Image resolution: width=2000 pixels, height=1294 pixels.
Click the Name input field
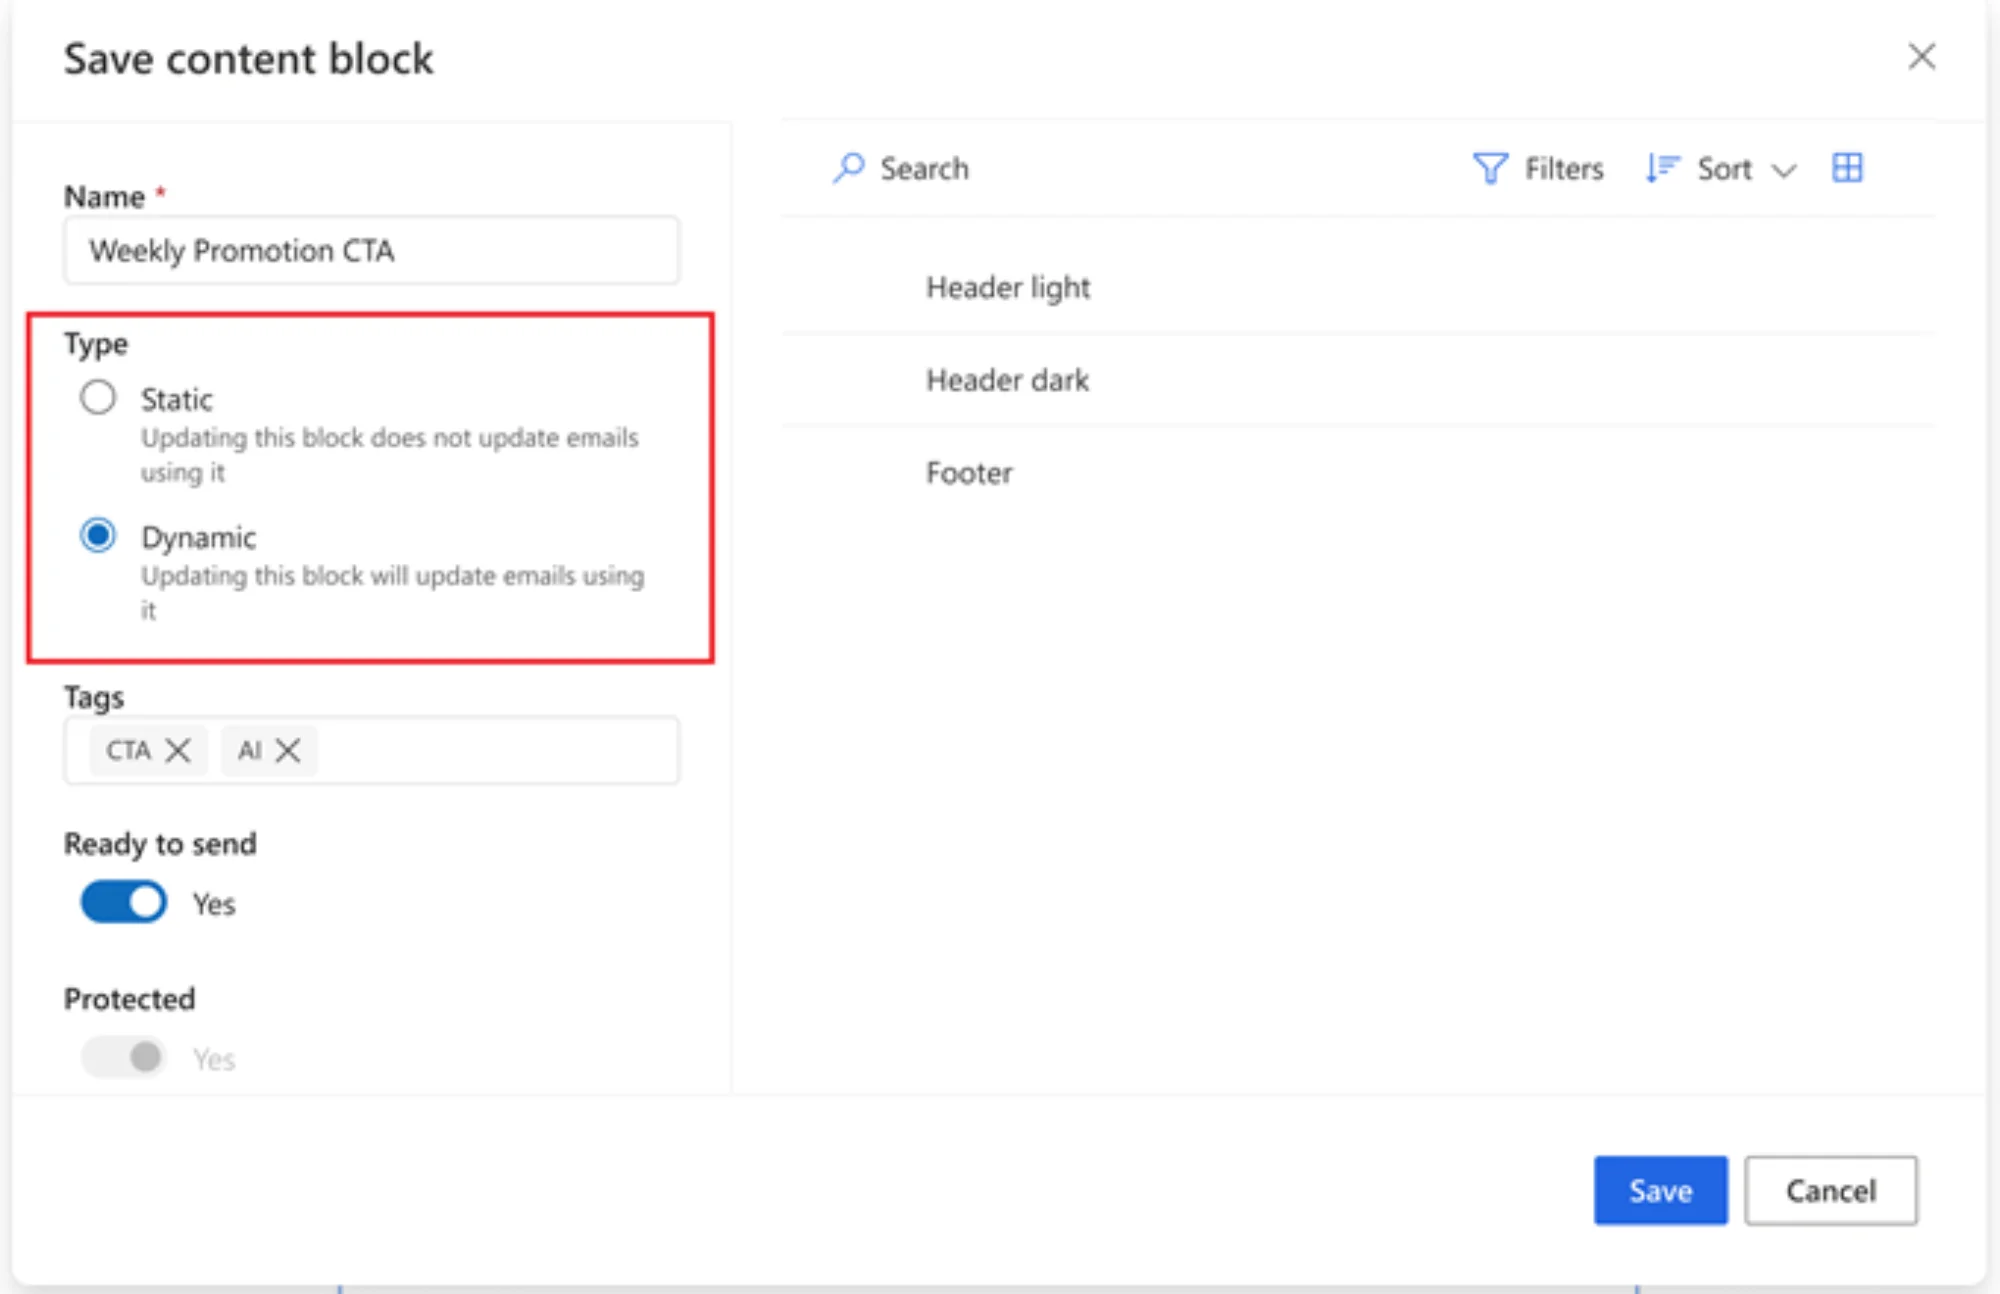[371, 250]
